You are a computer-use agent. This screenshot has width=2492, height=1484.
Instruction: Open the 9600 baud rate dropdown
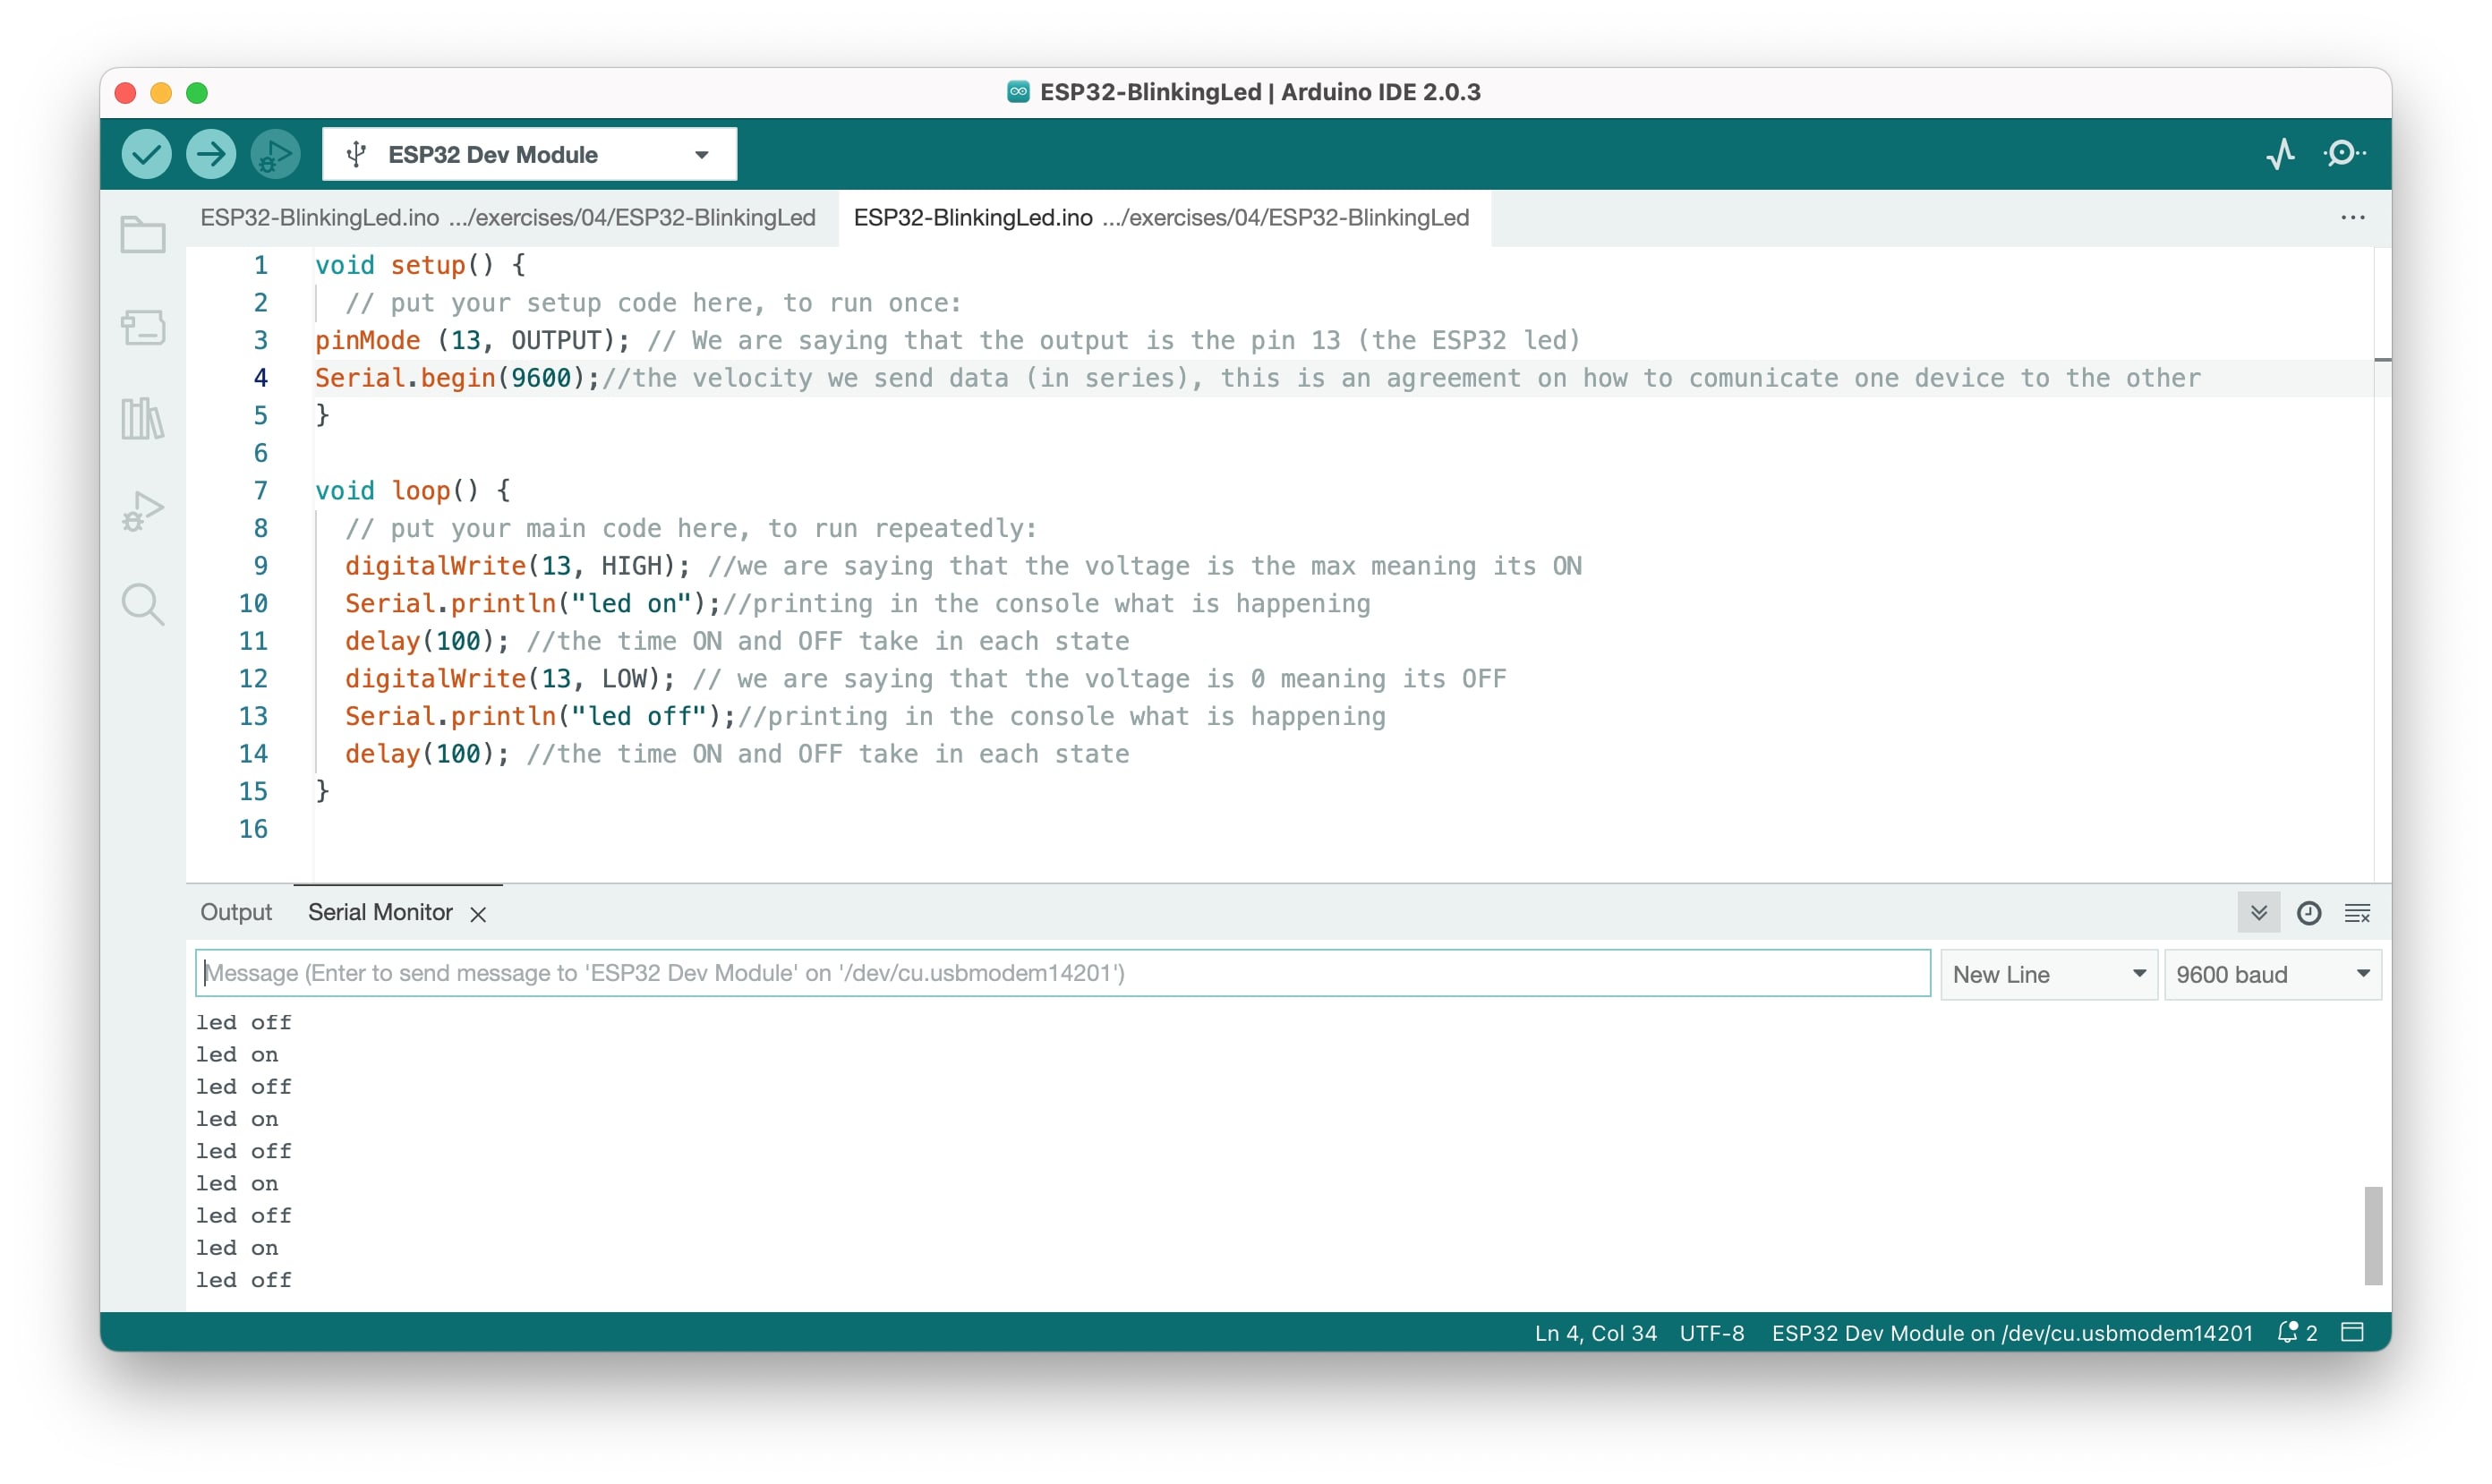(x=2272, y=974)
